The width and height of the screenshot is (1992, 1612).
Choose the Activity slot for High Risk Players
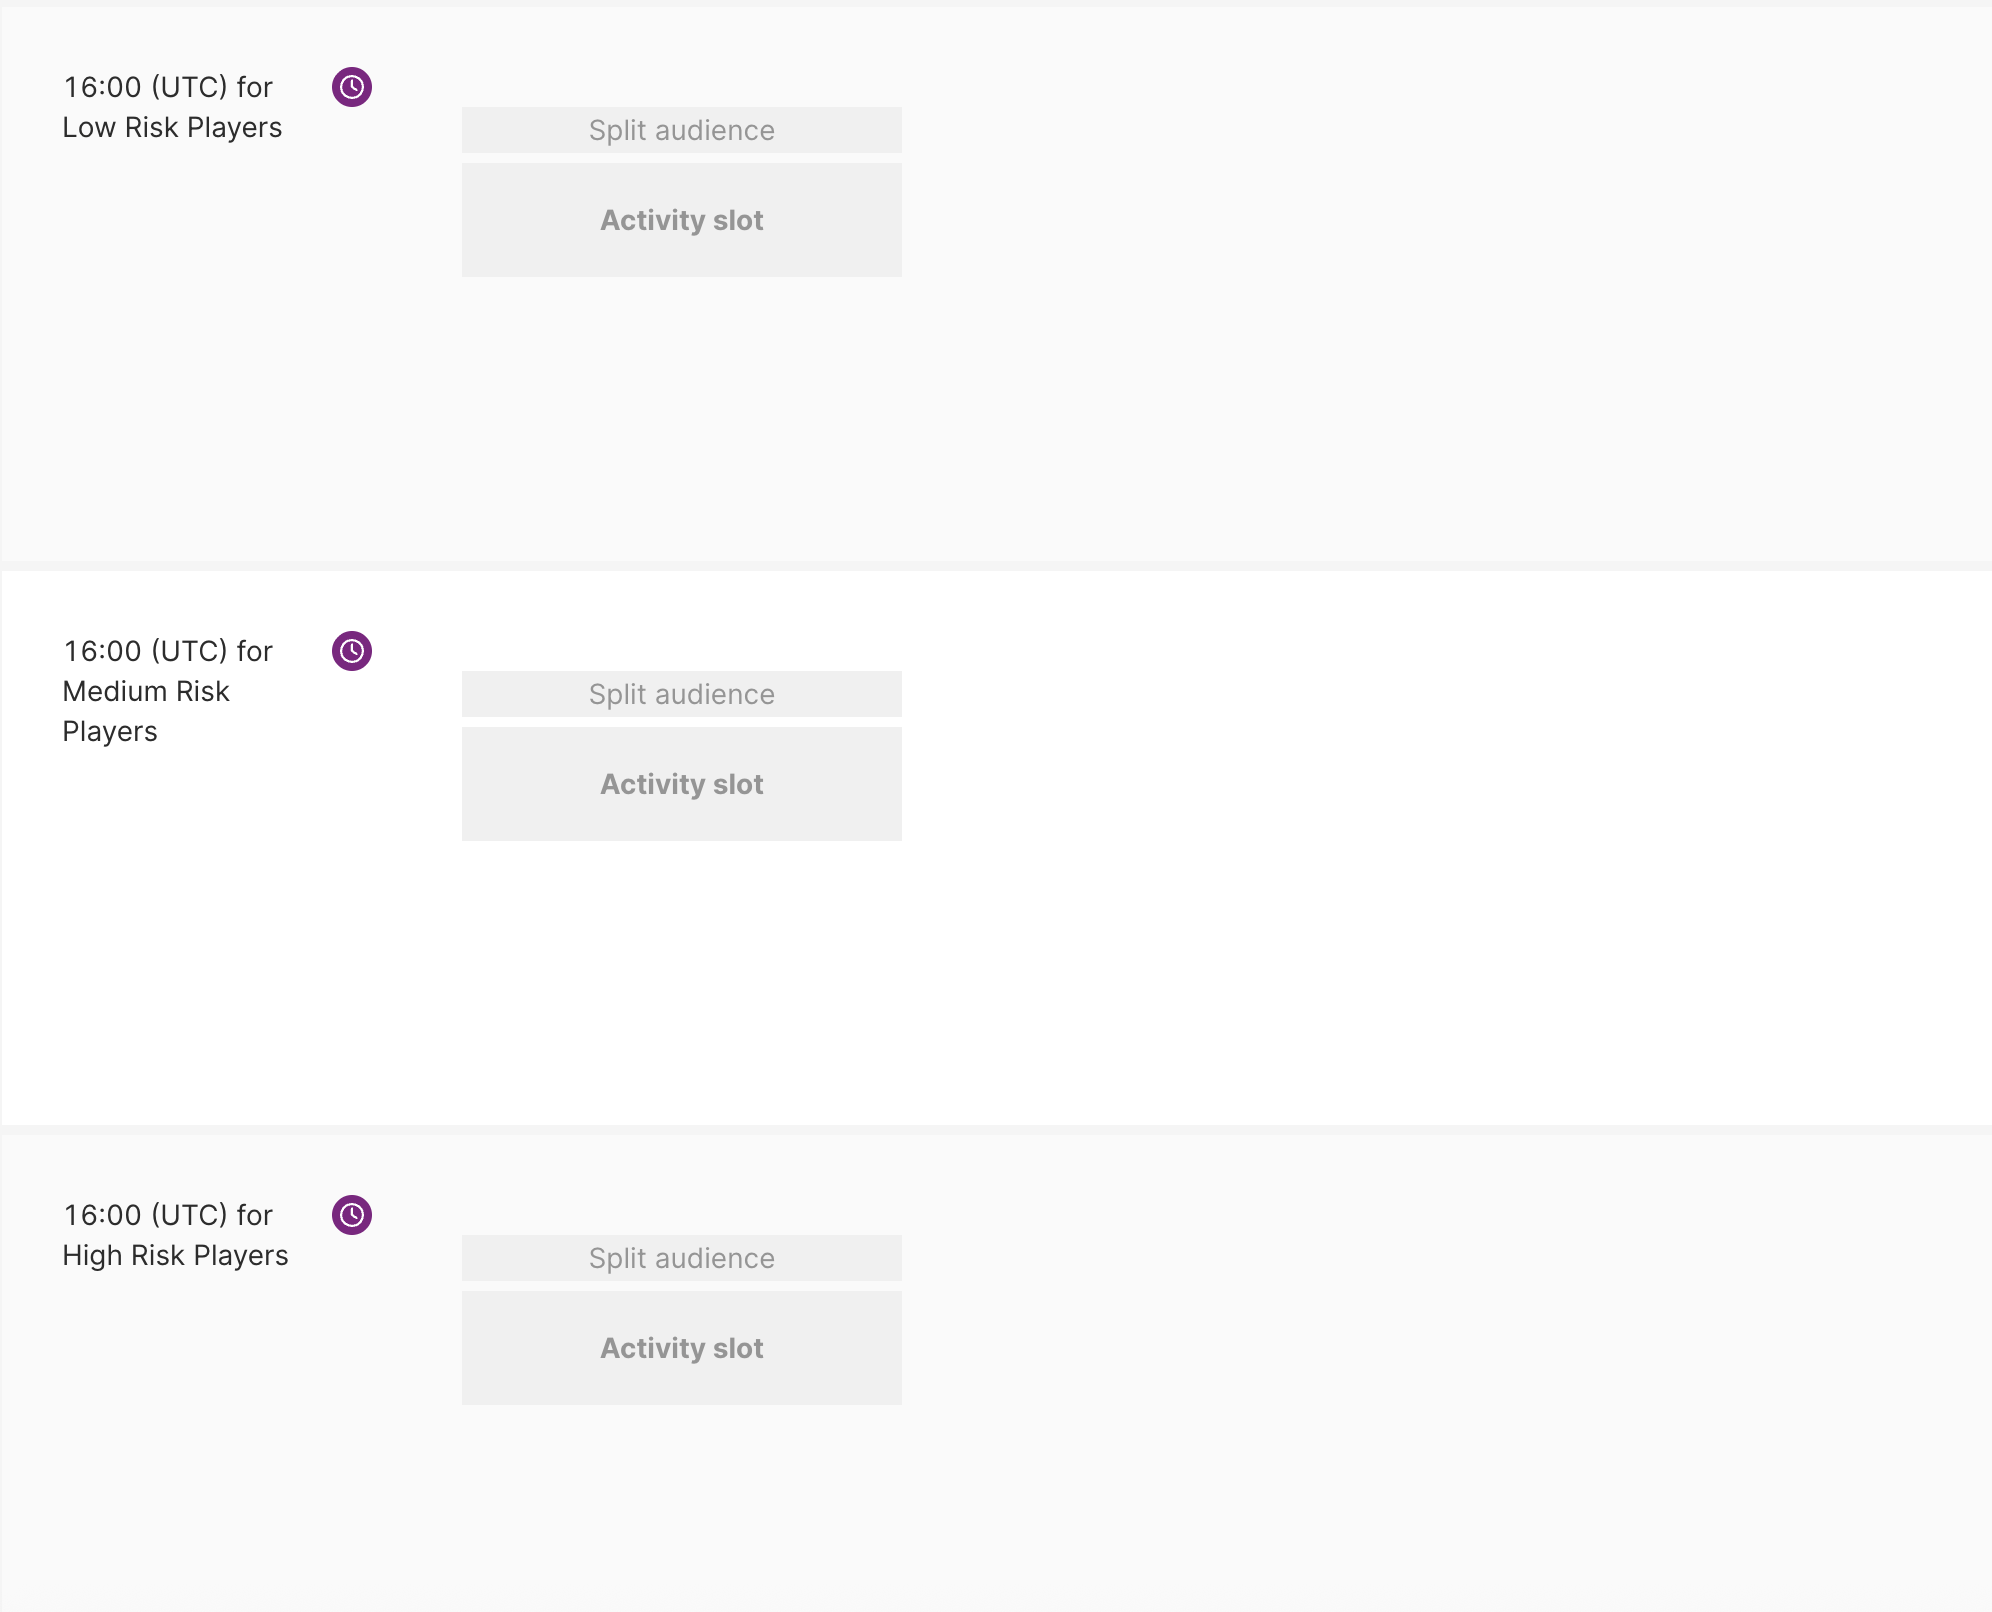click(x=681, y=1348)
